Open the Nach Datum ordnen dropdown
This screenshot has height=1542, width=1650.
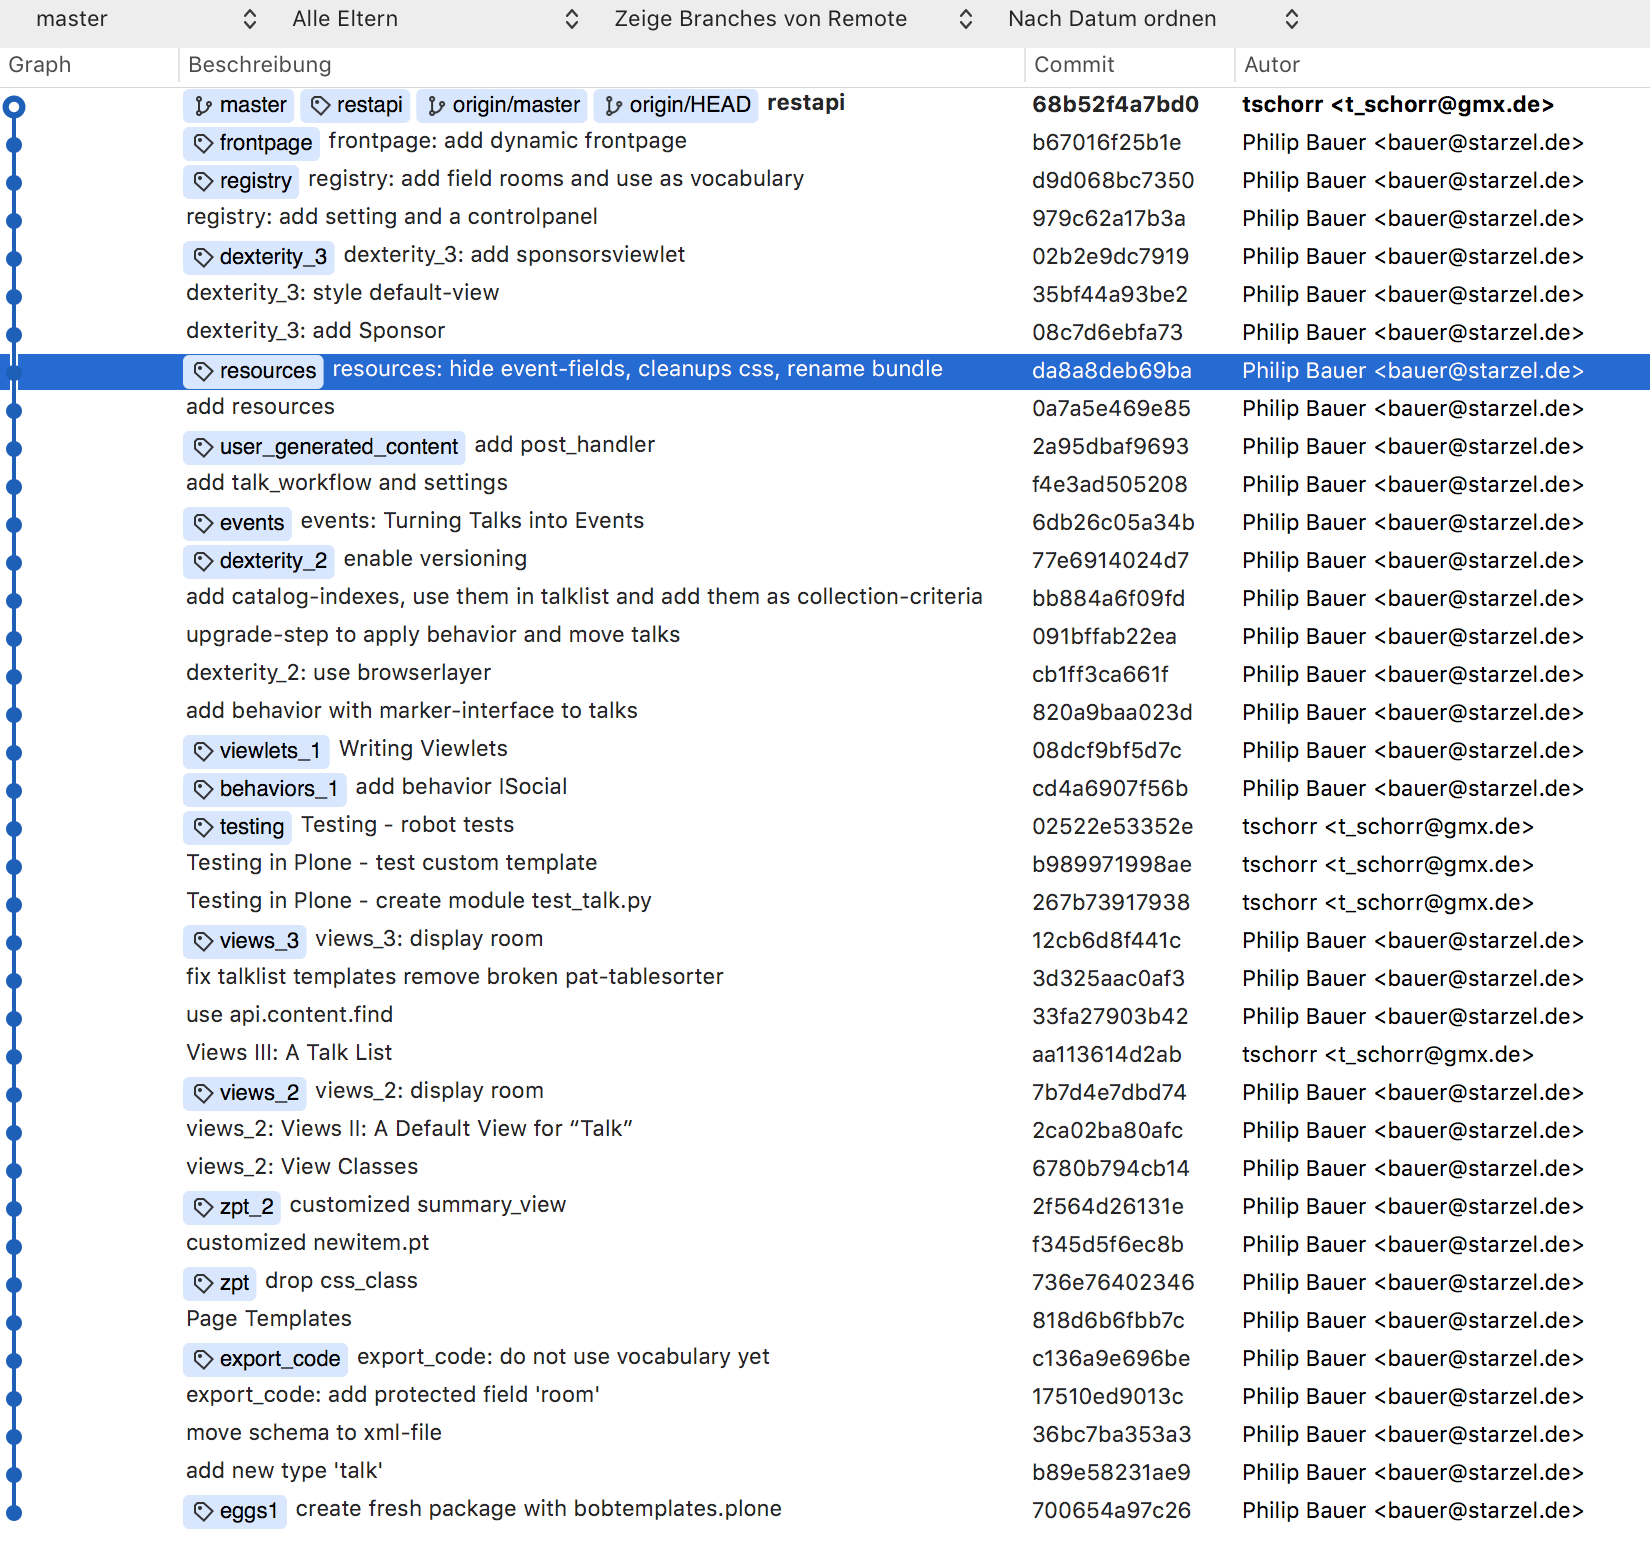coord(1153,19)
